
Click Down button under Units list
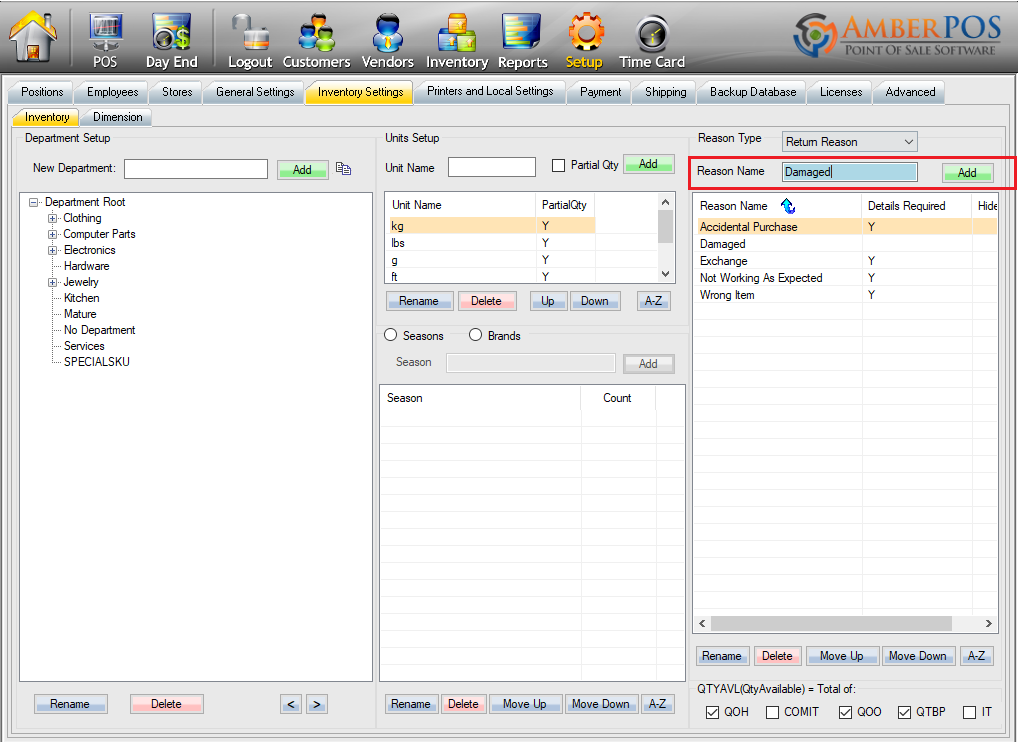(595, 301)
